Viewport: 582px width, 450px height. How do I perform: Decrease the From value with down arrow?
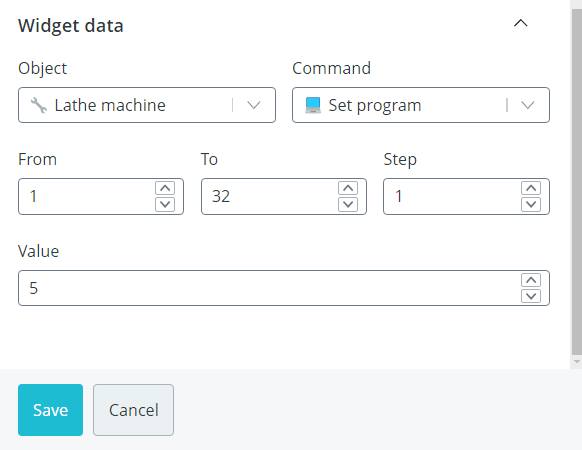[165, 204]
